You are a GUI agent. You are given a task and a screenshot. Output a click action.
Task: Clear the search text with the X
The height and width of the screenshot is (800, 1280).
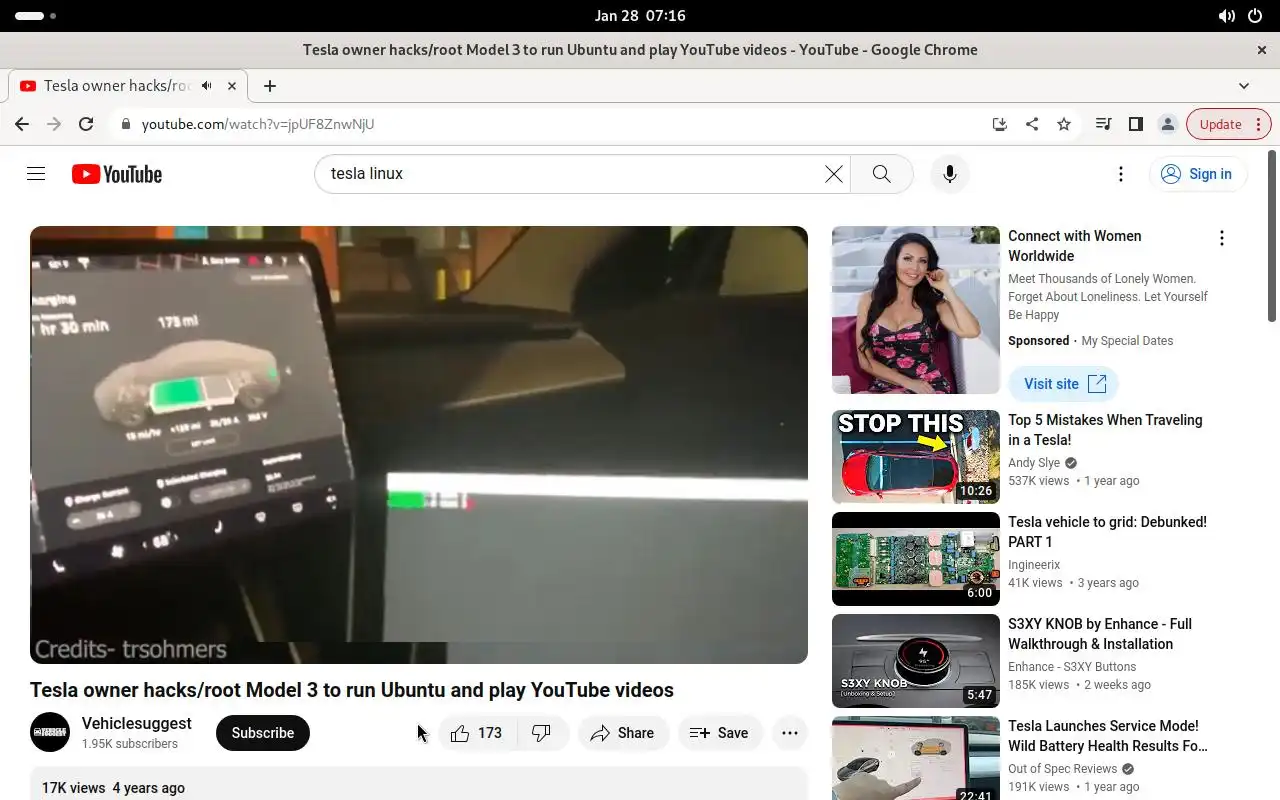833,174
